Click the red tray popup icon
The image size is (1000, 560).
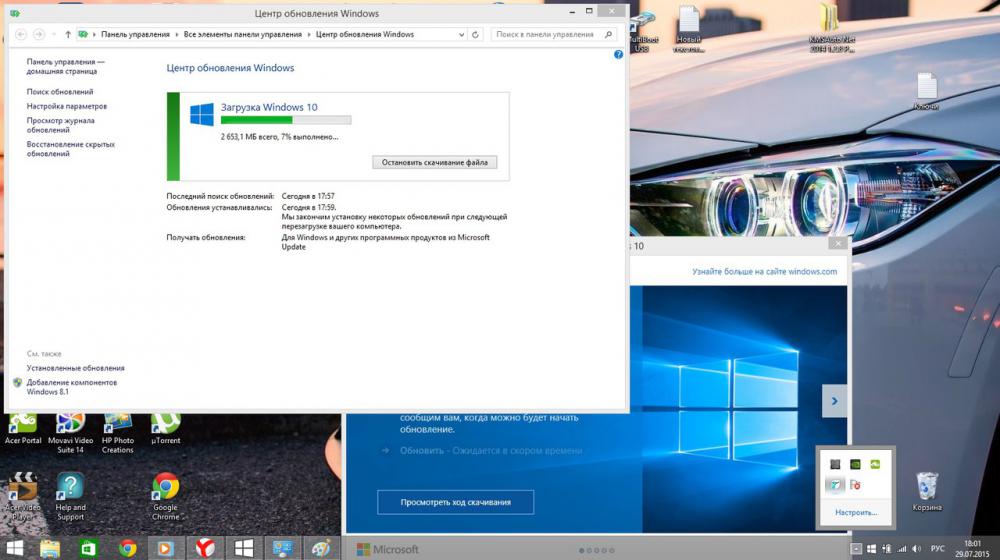pos(855,485)
